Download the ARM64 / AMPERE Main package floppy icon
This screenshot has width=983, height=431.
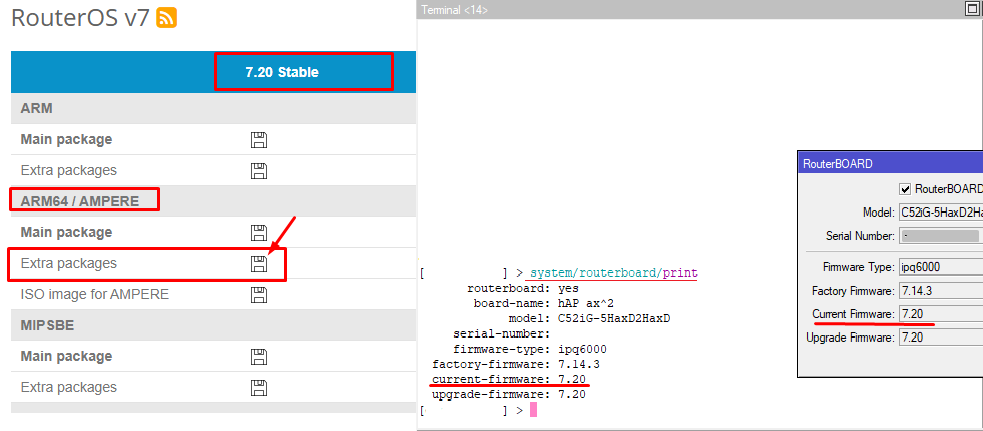[x=258, y=233]
